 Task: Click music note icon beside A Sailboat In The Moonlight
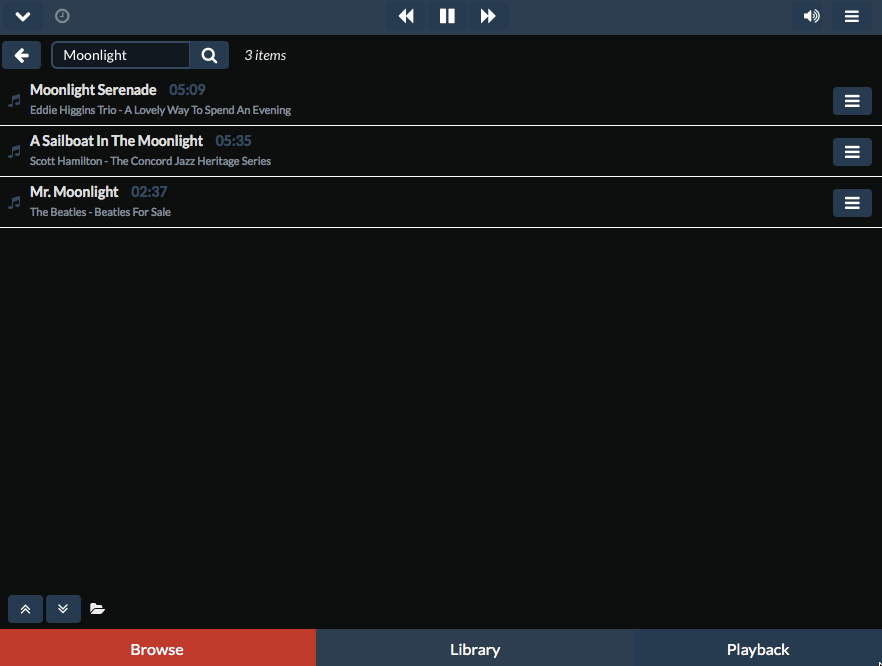15,151
